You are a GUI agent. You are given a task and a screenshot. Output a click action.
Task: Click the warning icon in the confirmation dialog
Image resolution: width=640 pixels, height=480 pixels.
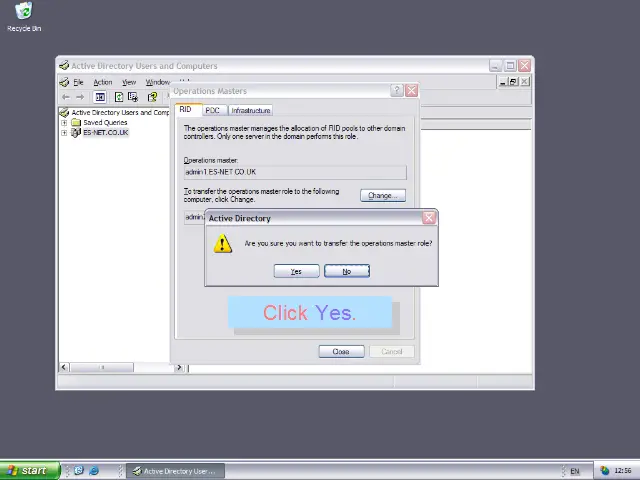[x=223, y=244]
